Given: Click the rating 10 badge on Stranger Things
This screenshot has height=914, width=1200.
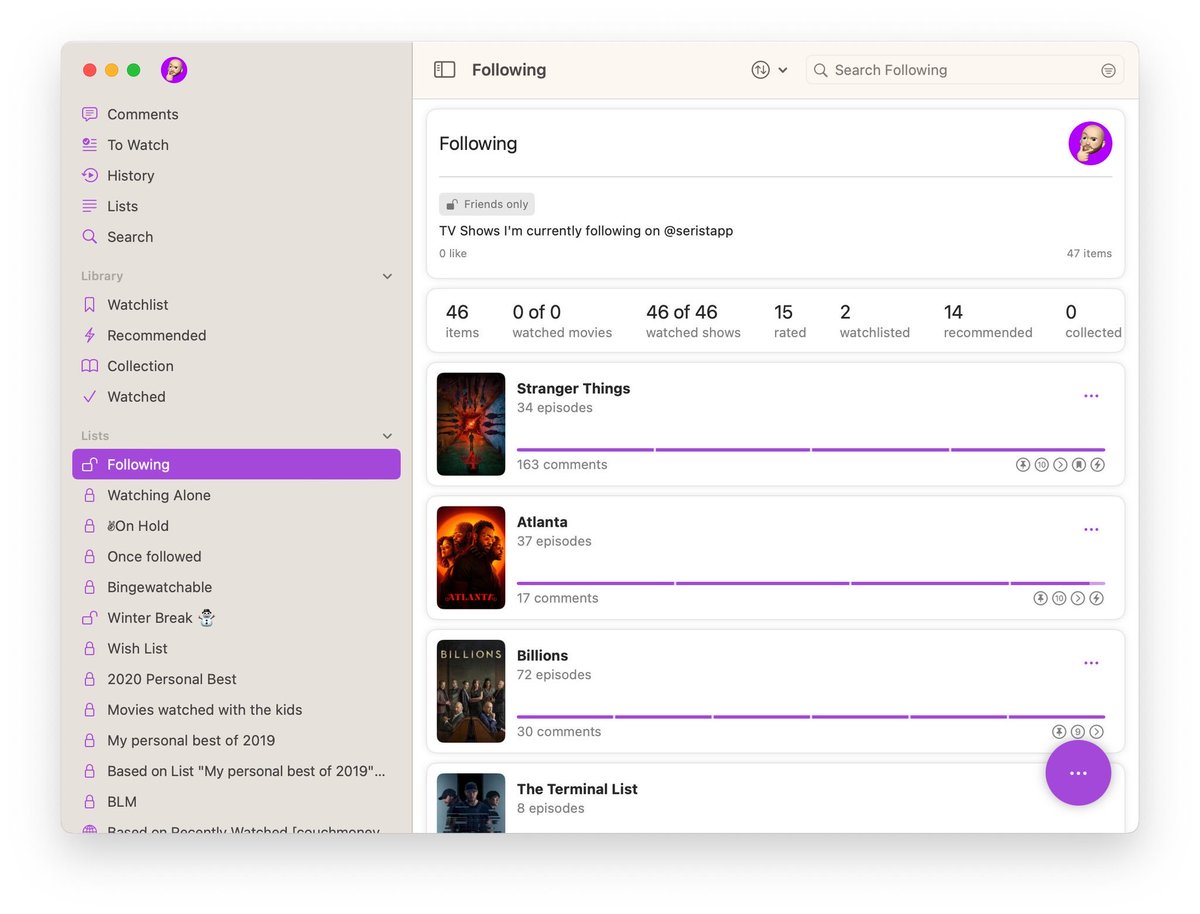Looking at the screenshot, I should (x=1042, y=465).
